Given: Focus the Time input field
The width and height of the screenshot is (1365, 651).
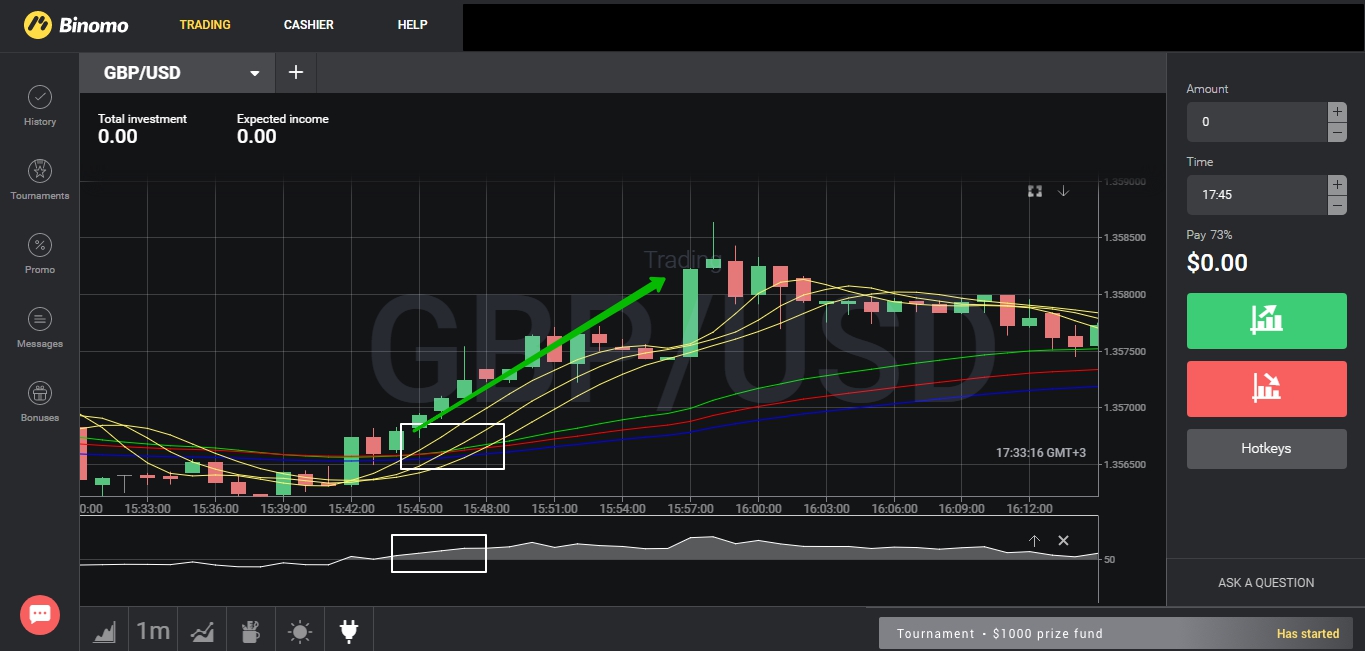Looking at the screenshot, I should 1257,195.
